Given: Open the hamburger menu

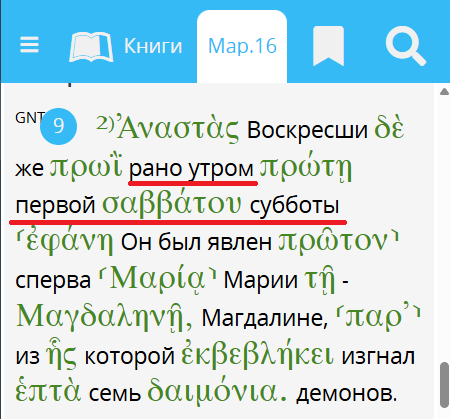Looking at the screenshot, I should 29,45.
